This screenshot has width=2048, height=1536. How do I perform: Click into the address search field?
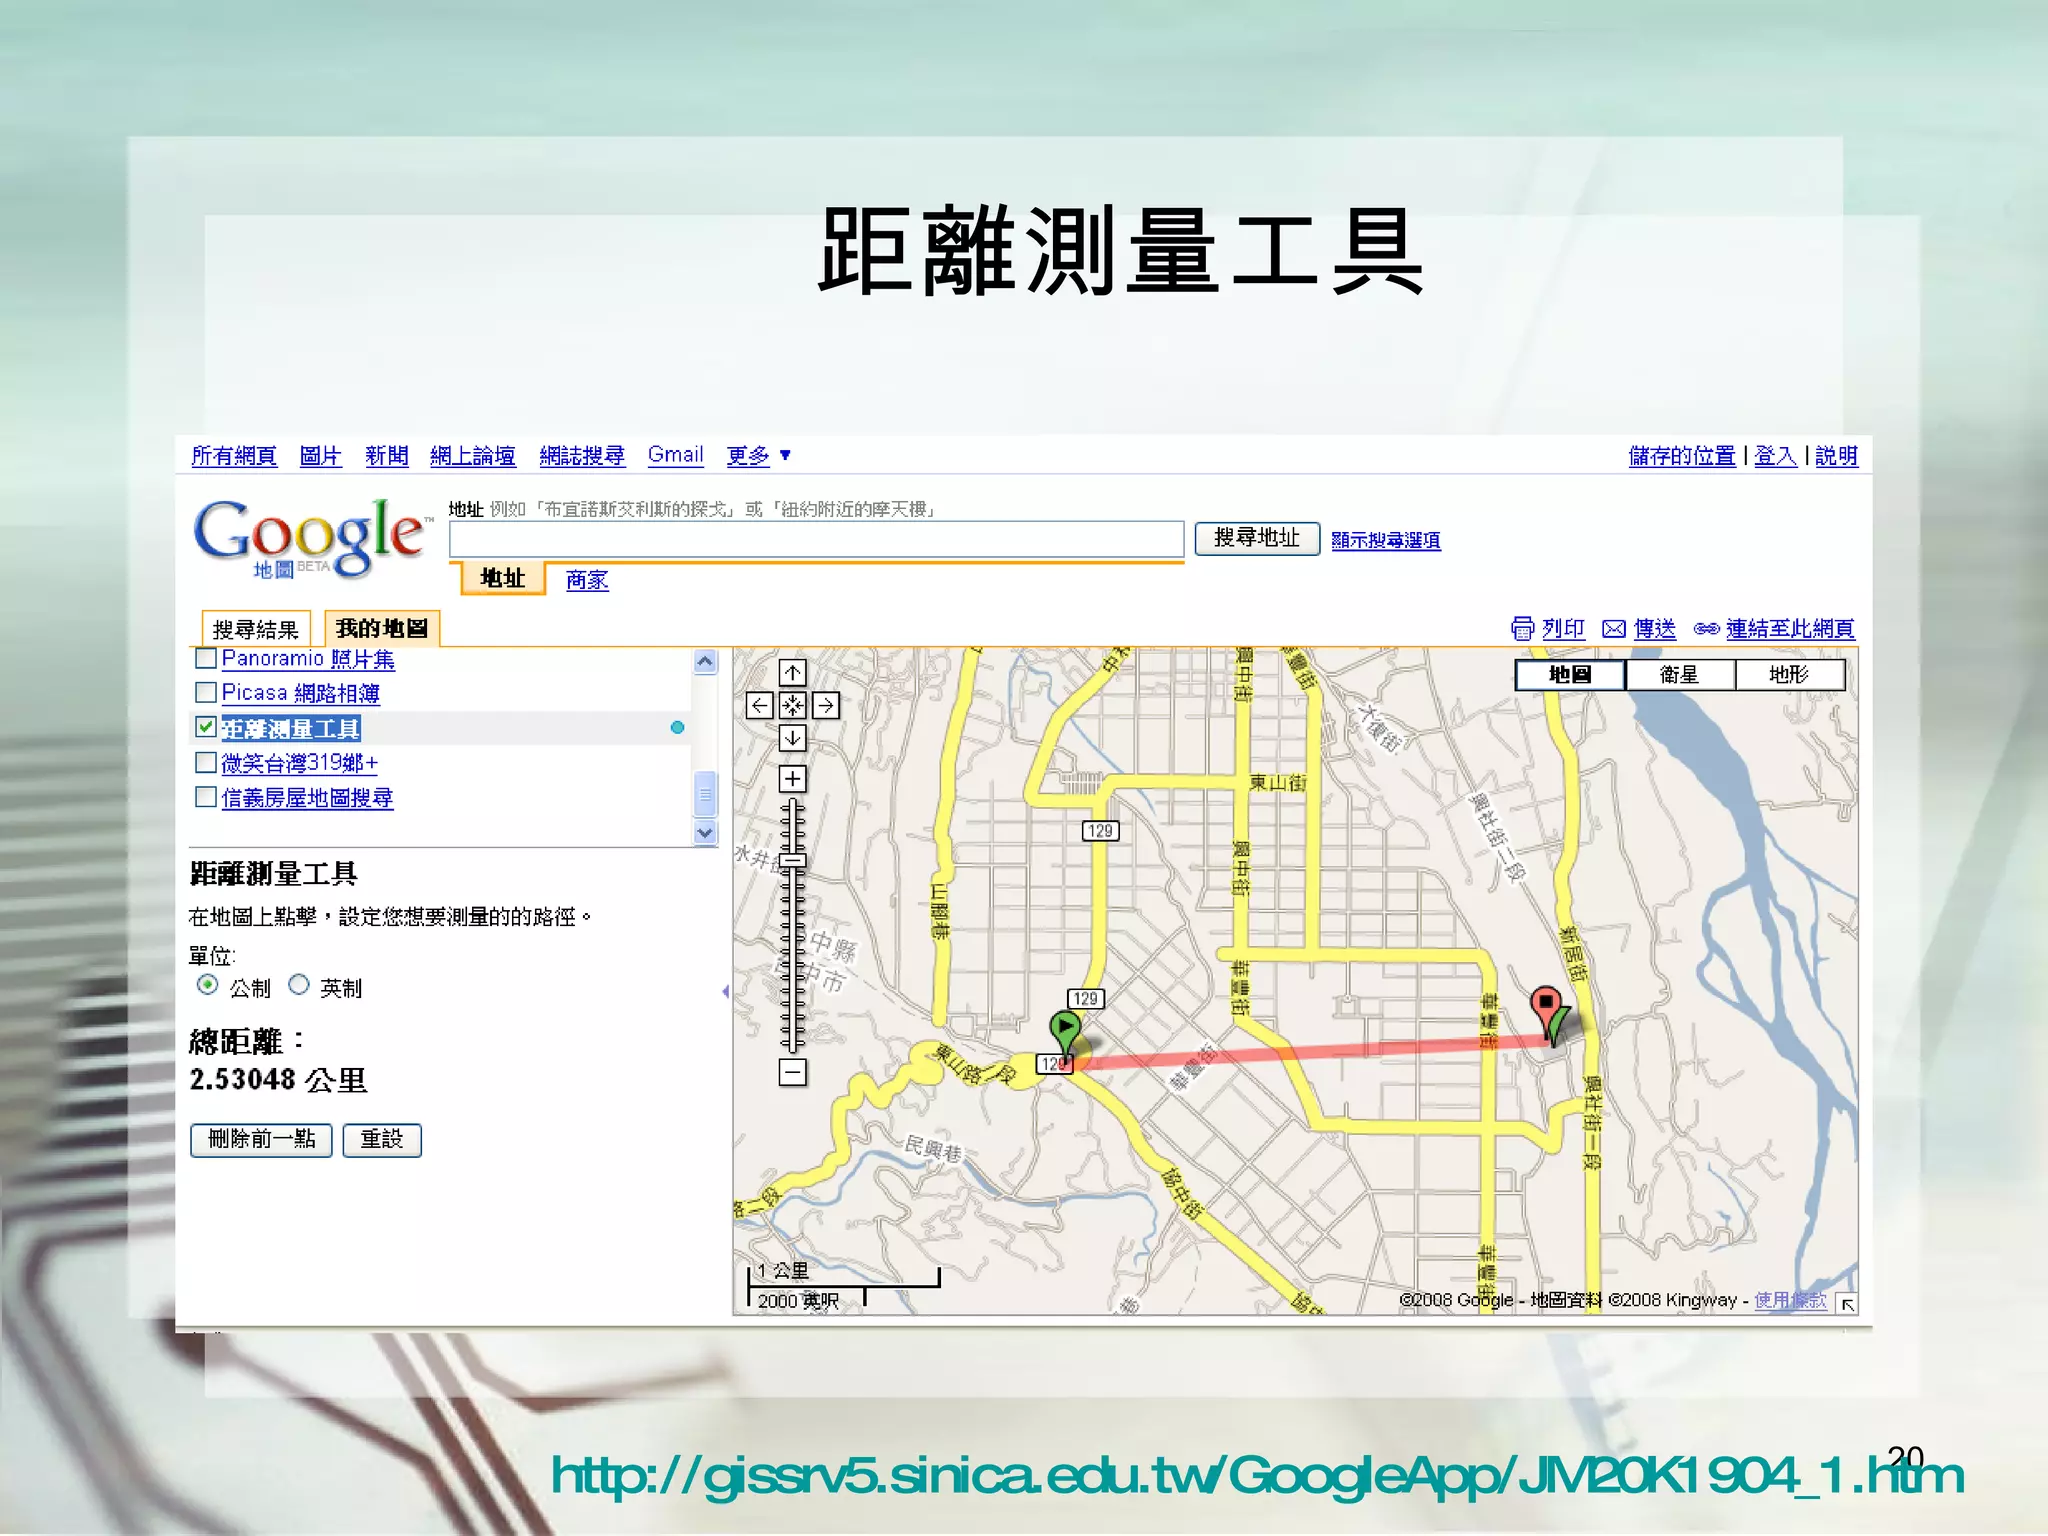817,539
